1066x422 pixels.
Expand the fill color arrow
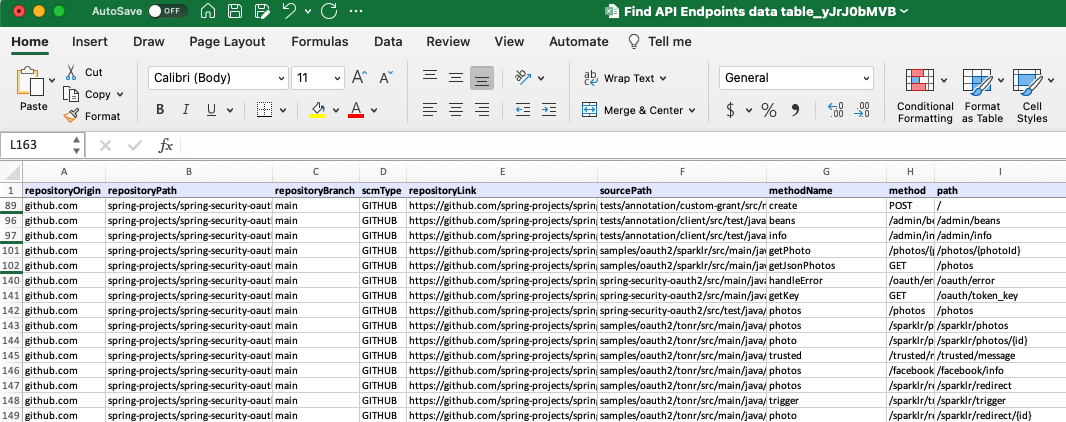[x=336, y=110]
